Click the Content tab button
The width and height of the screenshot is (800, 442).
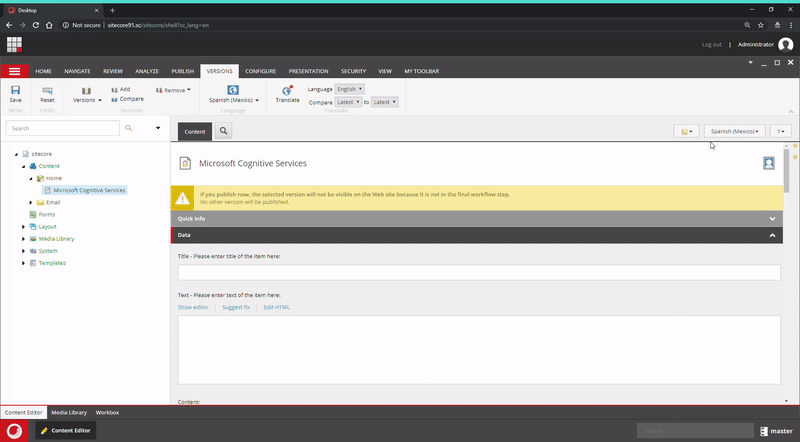(x=194, y=131)
